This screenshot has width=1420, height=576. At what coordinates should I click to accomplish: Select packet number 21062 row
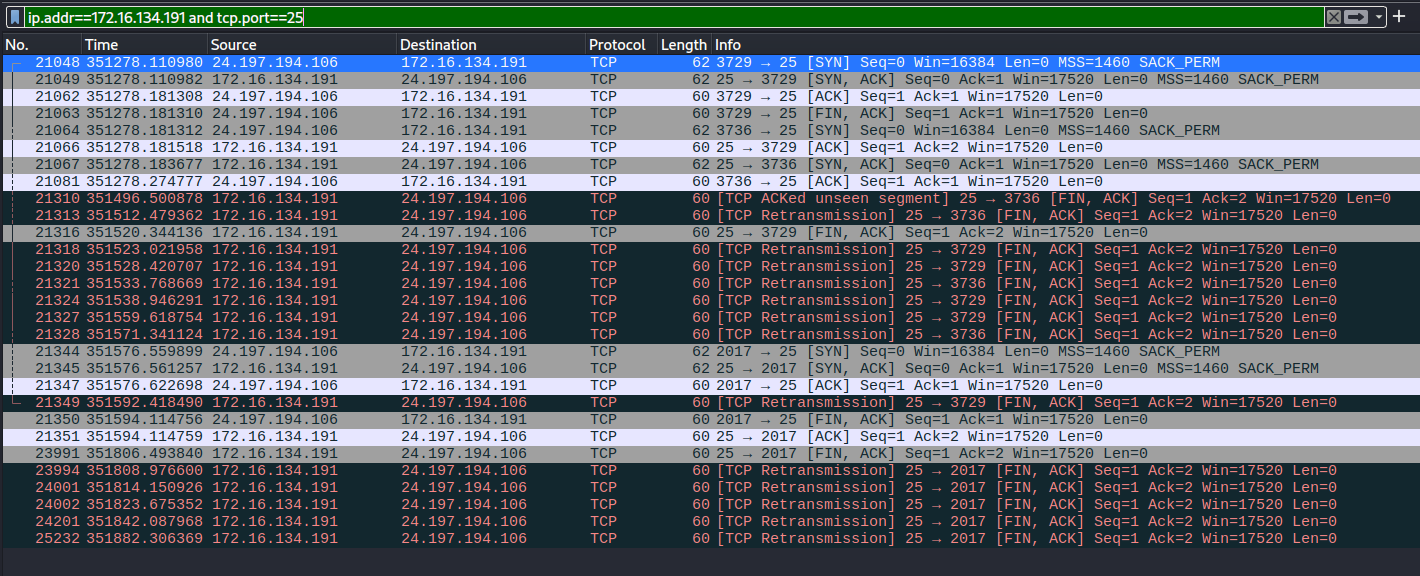point(710,96)
